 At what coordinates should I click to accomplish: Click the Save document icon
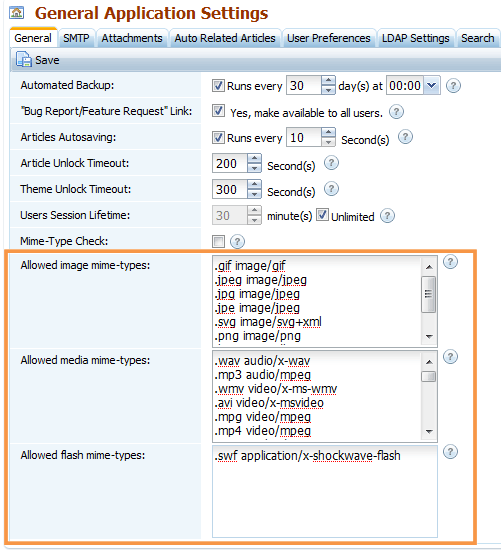[x=23, y=59]
